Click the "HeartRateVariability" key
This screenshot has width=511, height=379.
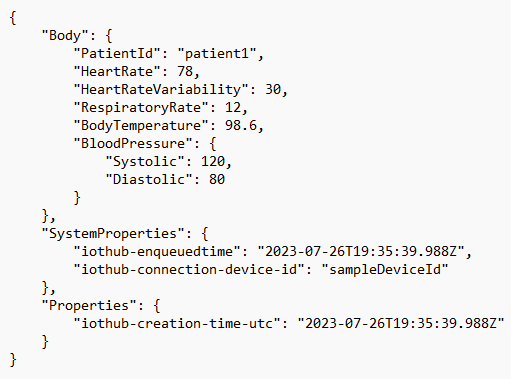coord(161,89)
